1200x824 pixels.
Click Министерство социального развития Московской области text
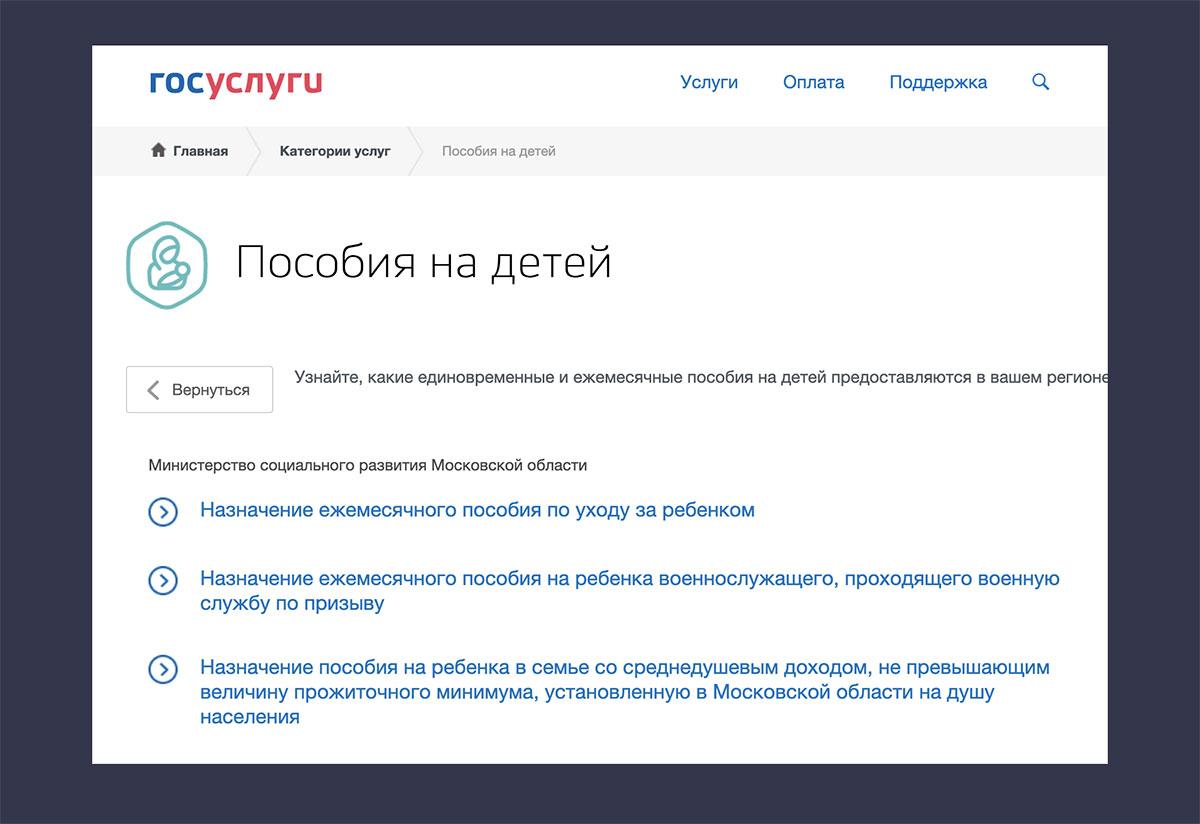[368, 465]
